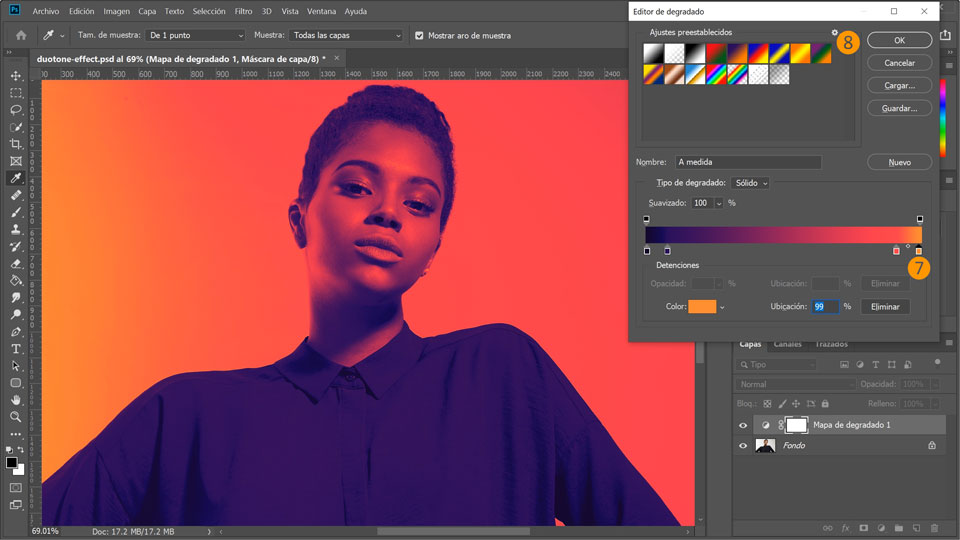Viewport: 960px width, 540px height.
Task: Open gradient presets gear menu
Action: pyautogui.click(x=835, y=33)
